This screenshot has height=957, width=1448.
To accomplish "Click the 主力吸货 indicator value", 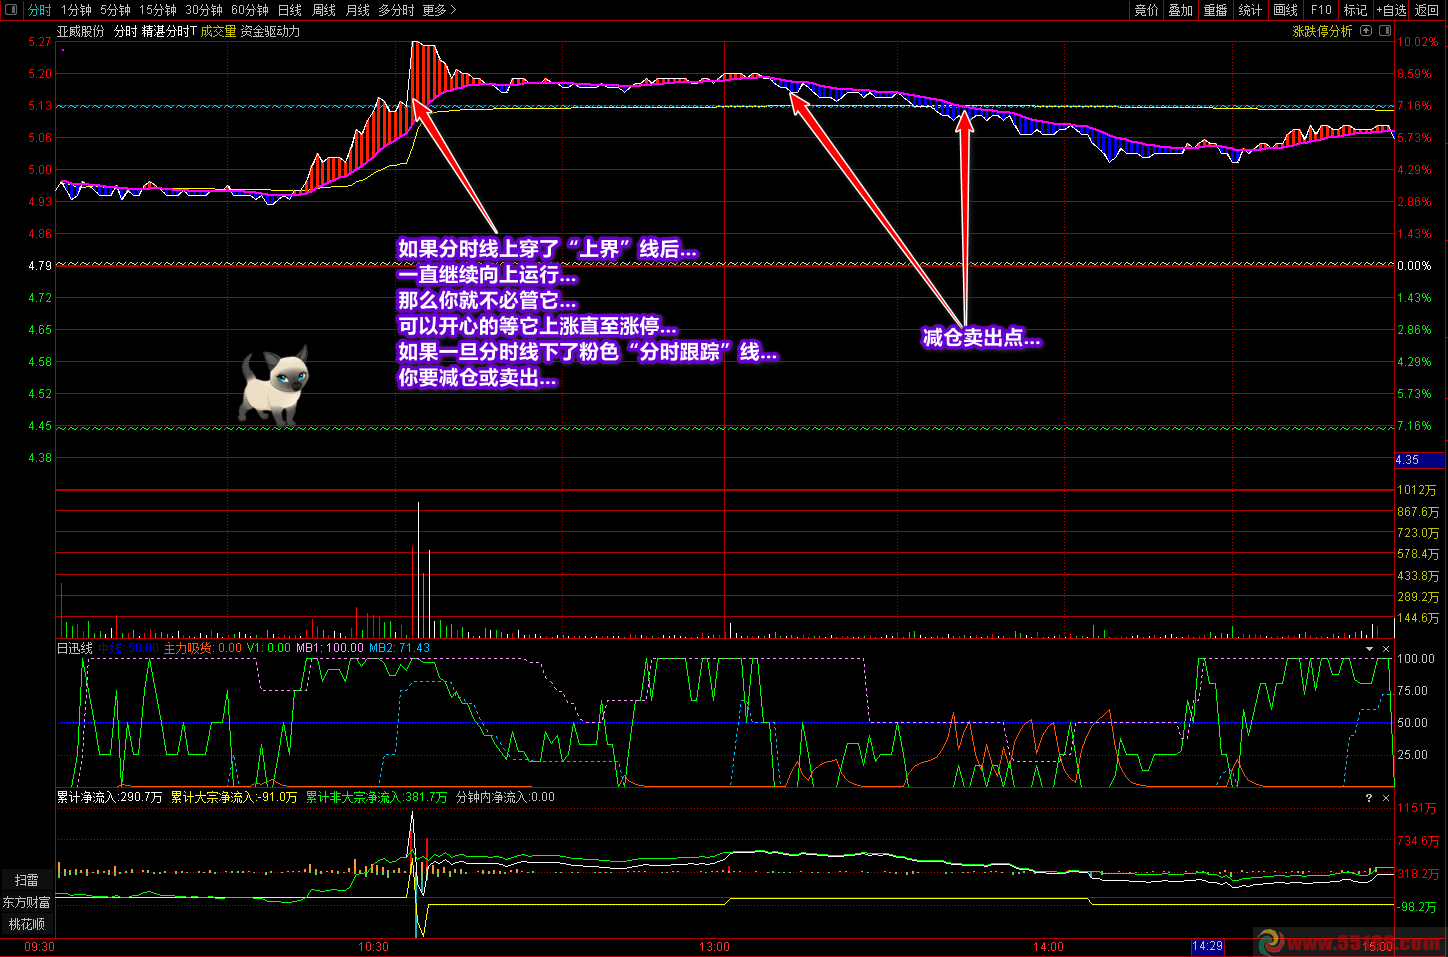I will 203,648.
